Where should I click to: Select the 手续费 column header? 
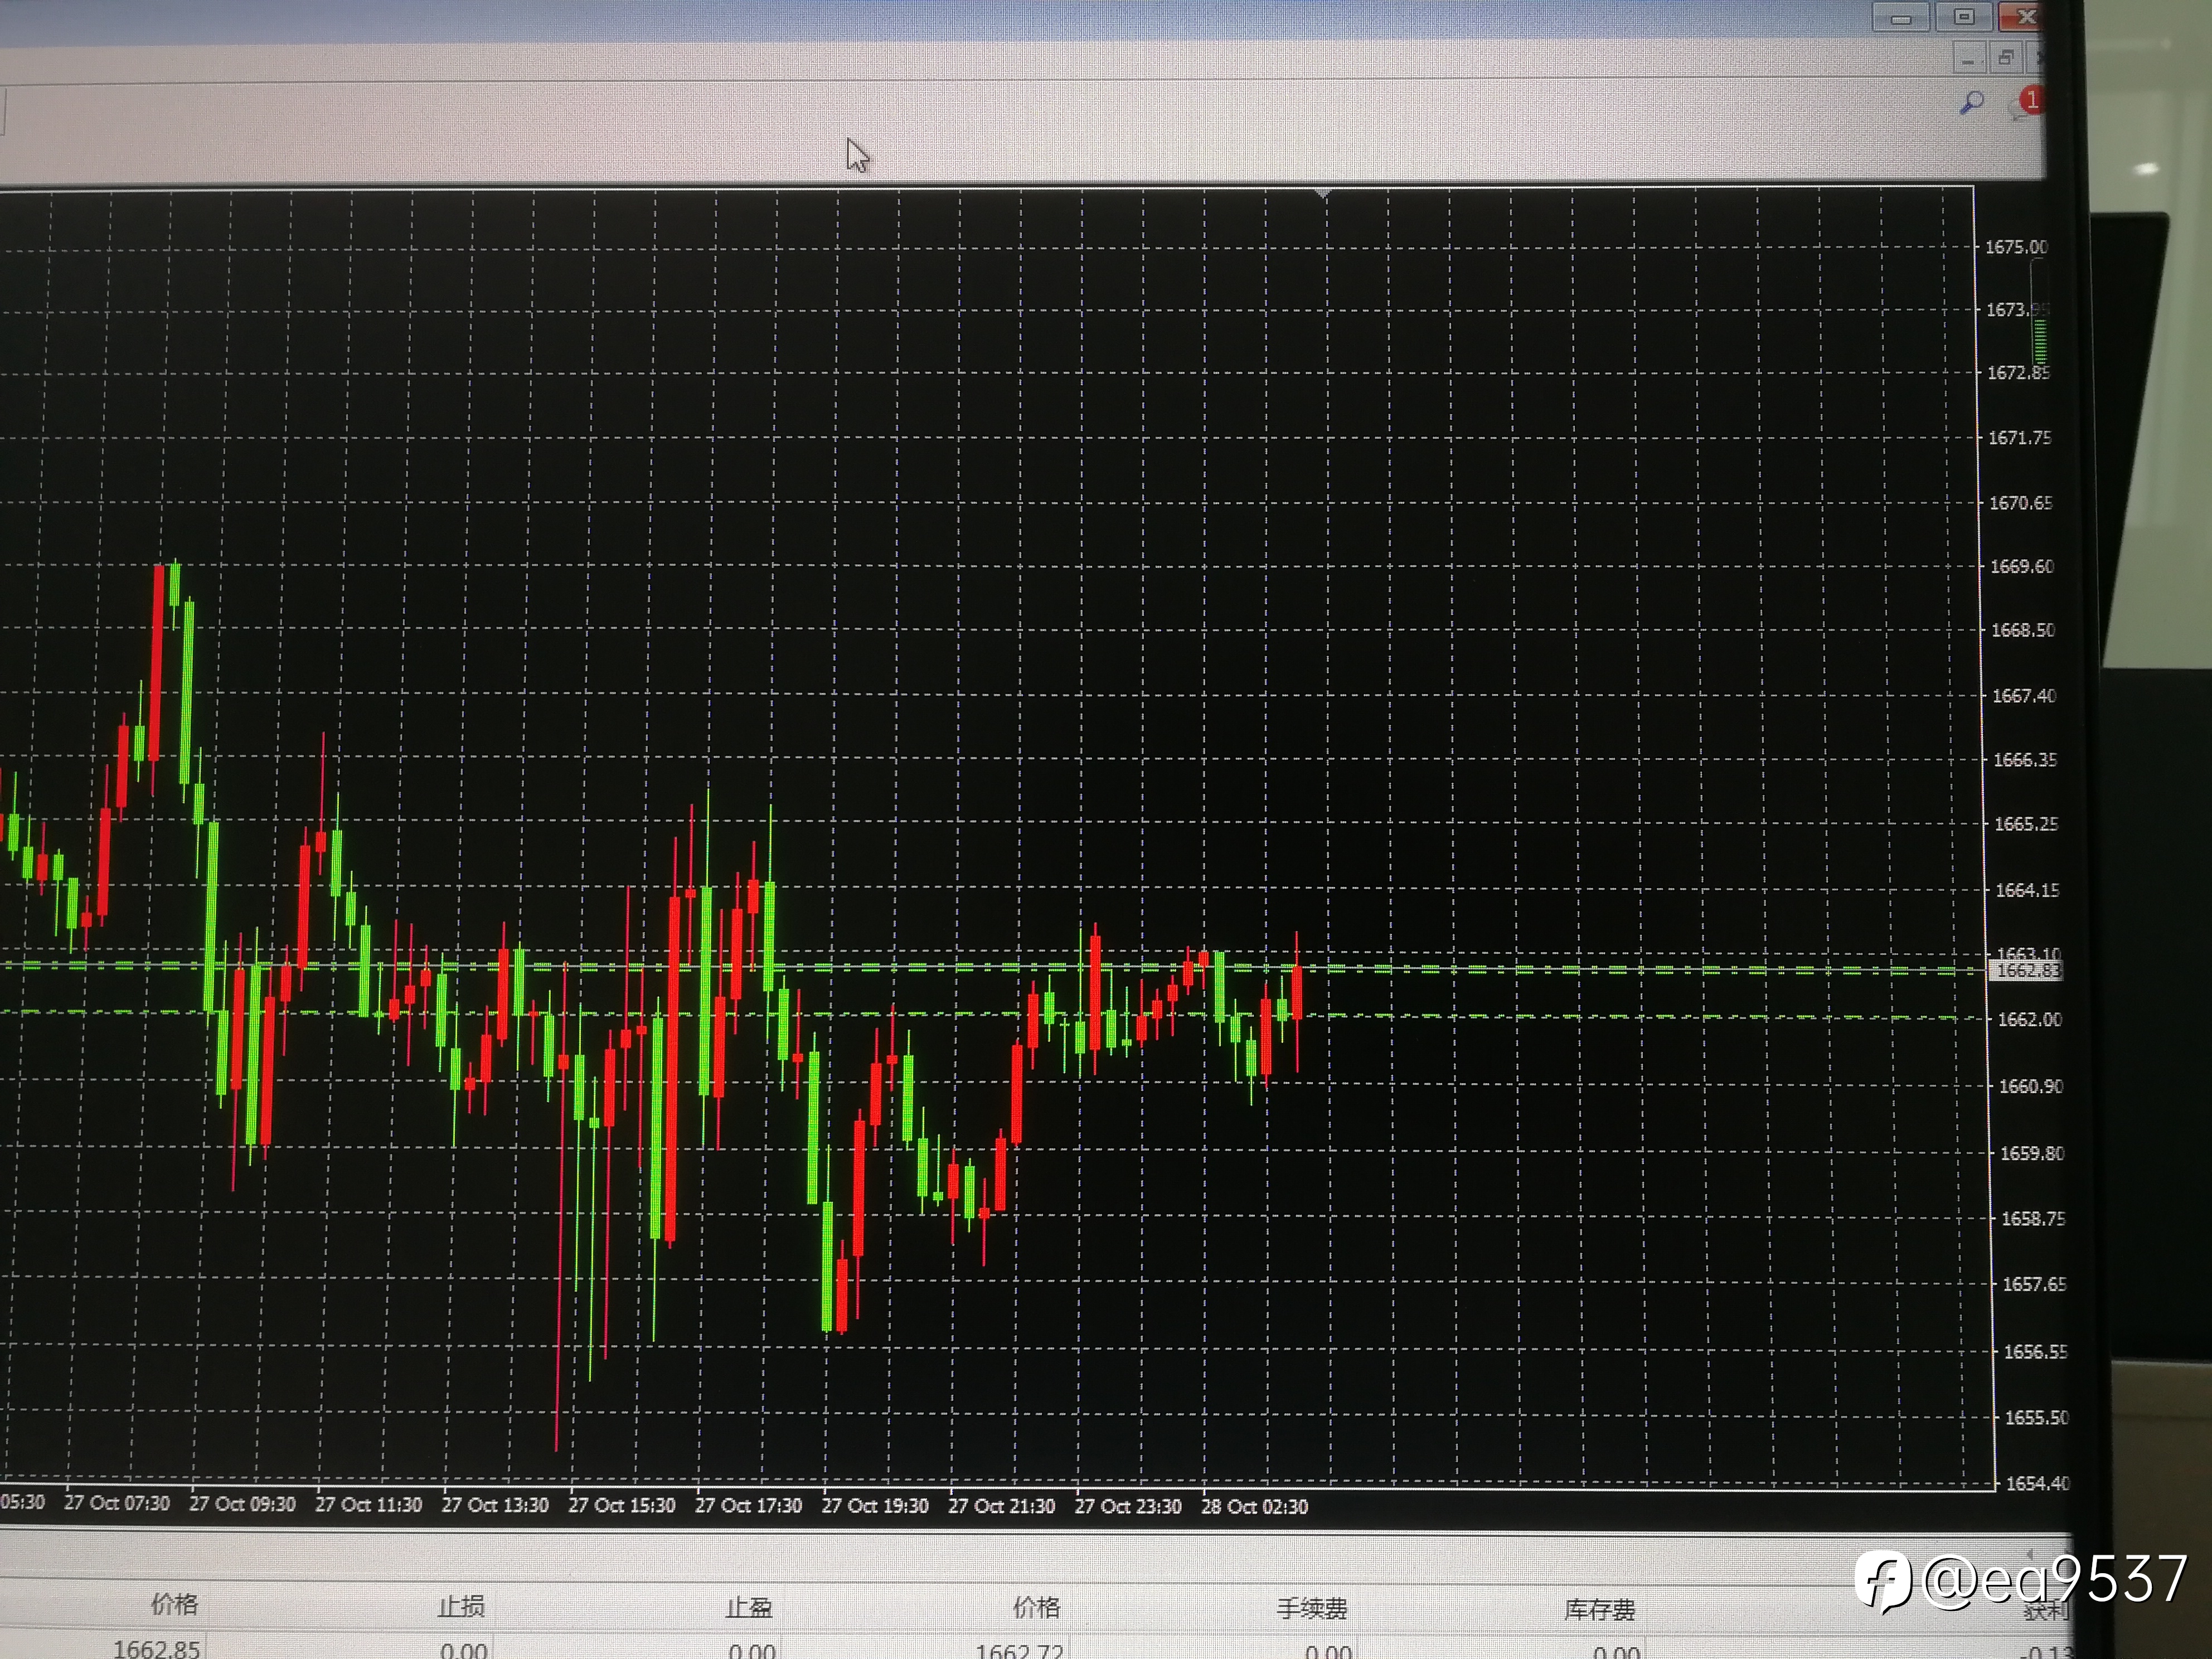point(1312,1609)
